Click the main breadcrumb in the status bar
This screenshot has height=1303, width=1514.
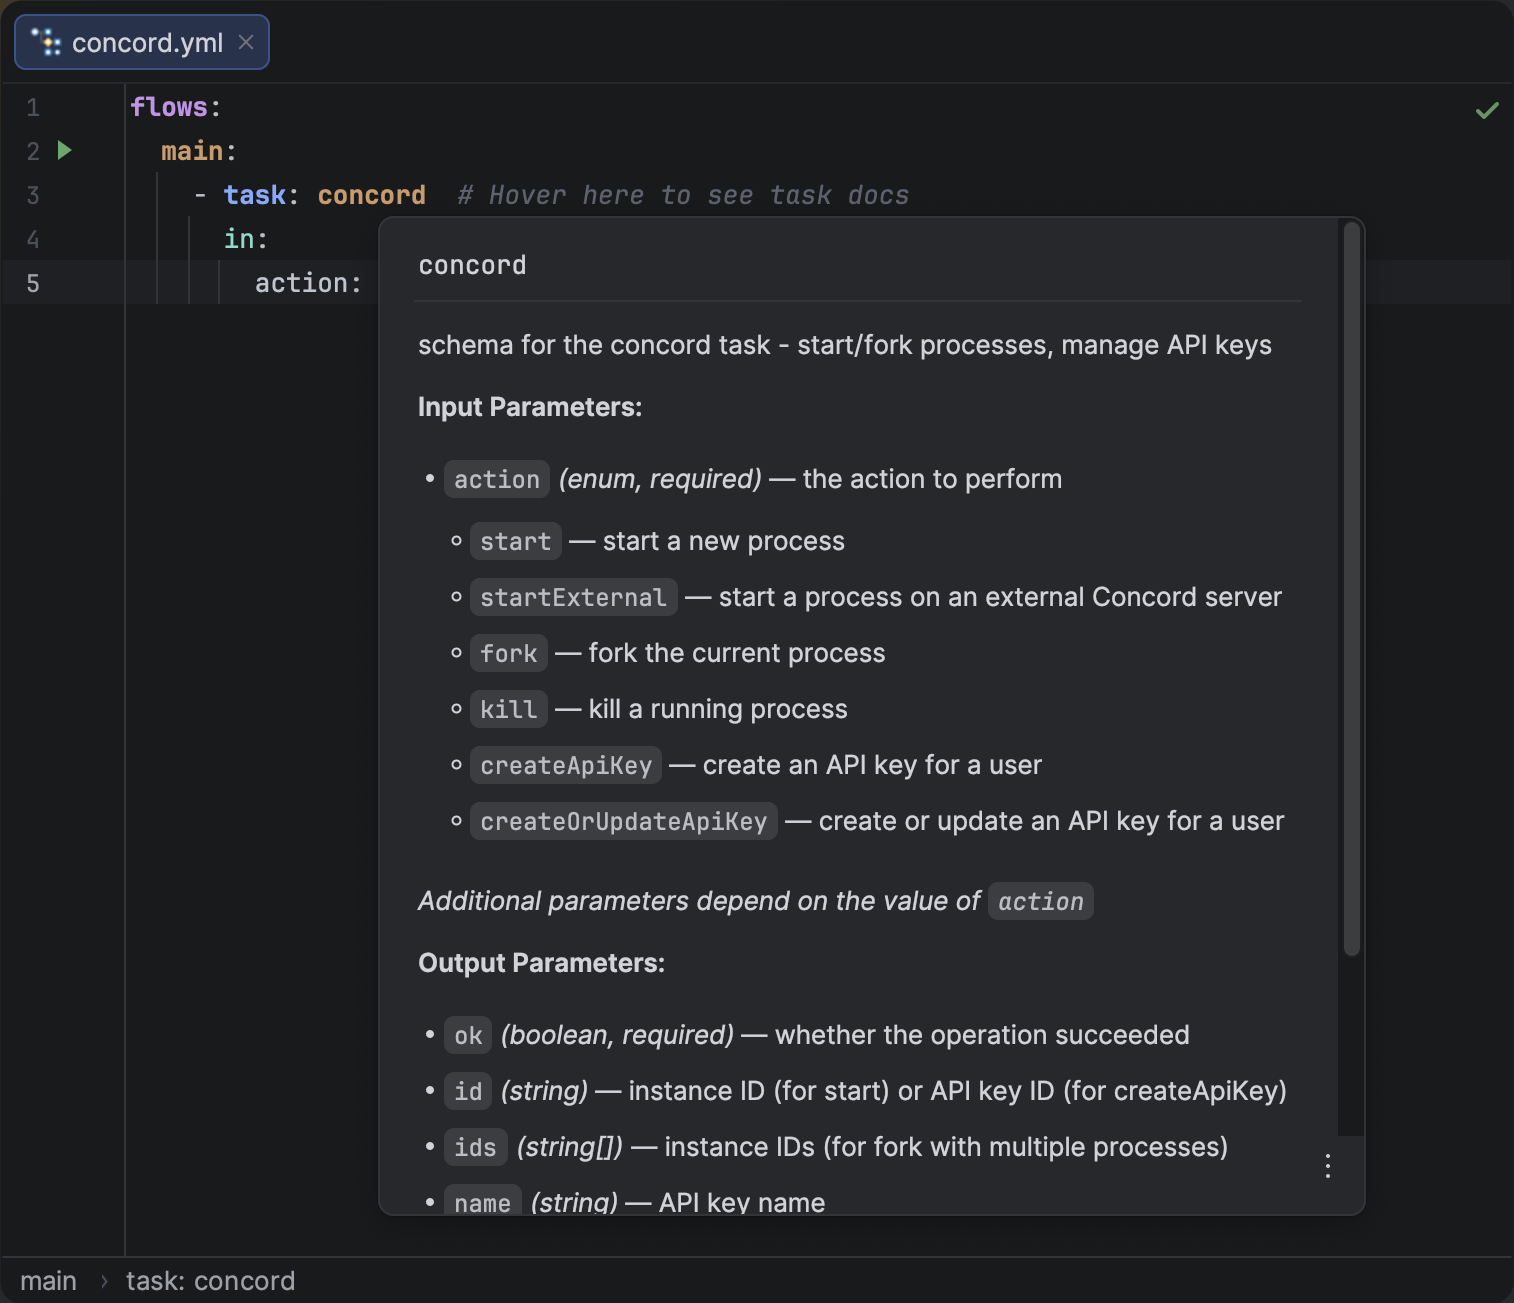(48, 1281)
